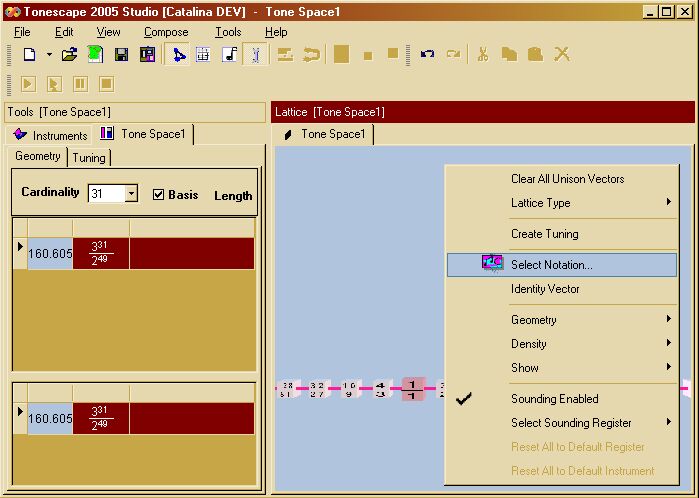The height and width of the screenshot is (498, 699).
Task: Click the grid table toolbar icon
Action: tap(203, 55)
